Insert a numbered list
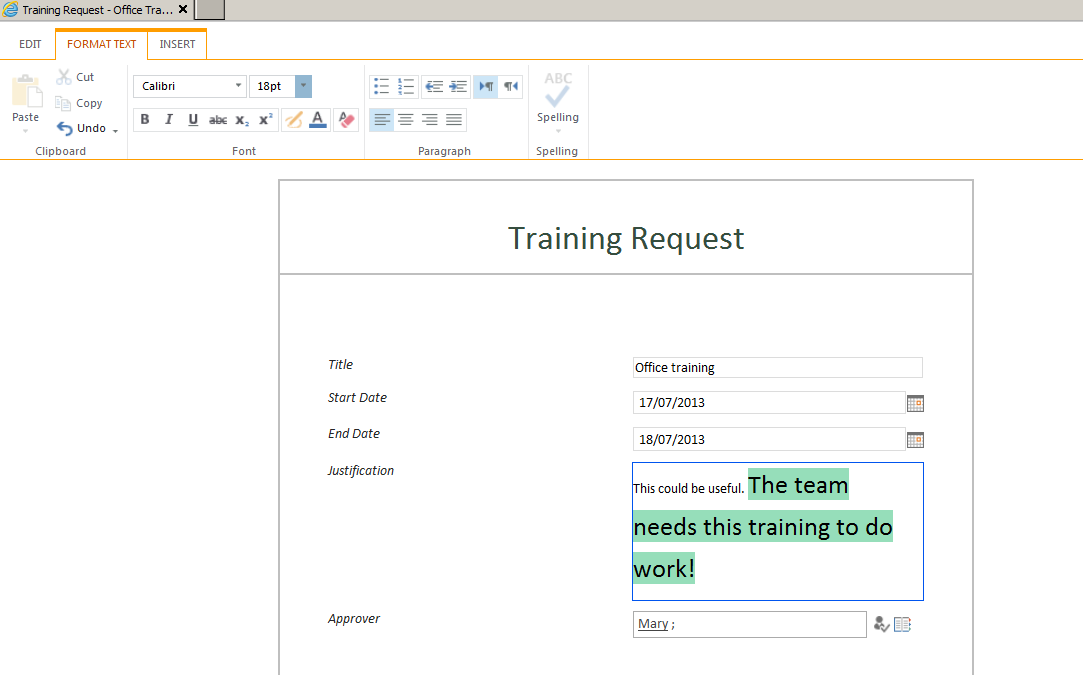This screenshot has height=675, width=1083. coord(406,86)
